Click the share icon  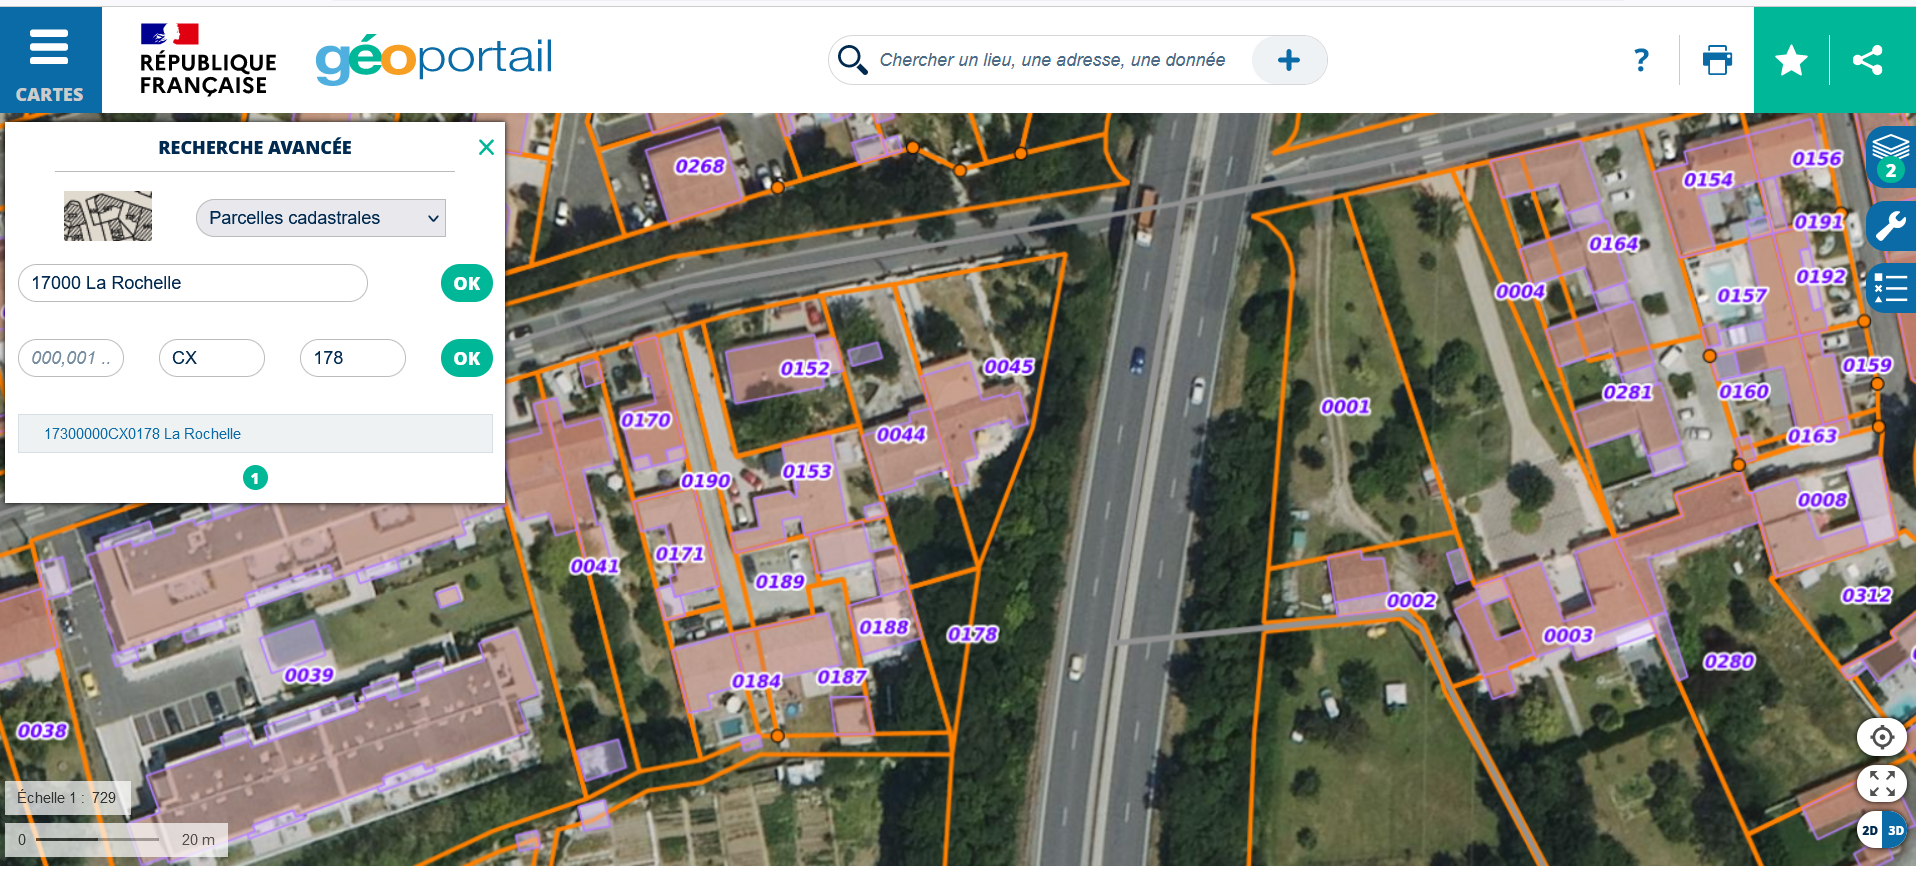tap(1867, 60)
